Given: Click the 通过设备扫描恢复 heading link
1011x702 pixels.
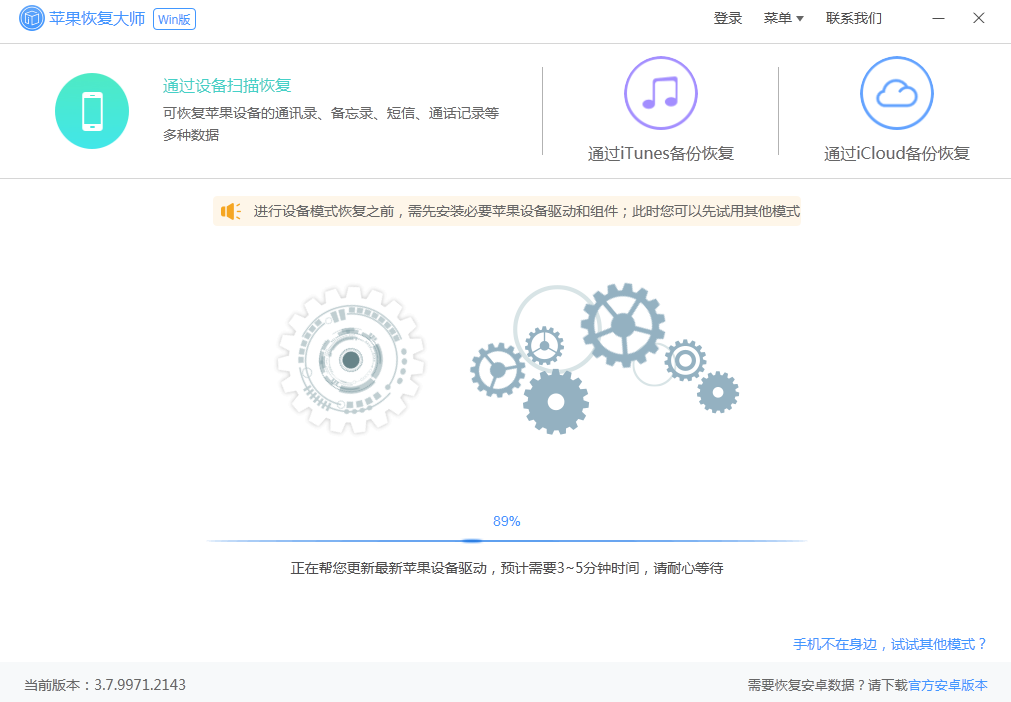Looking at the screenshot, I should point(225,86).
